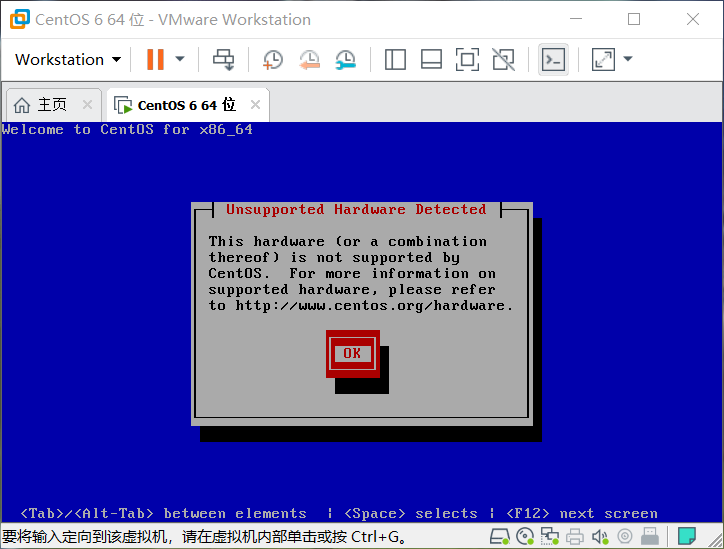Expand the power options arrow beside pause

click(x=180, y=59)
